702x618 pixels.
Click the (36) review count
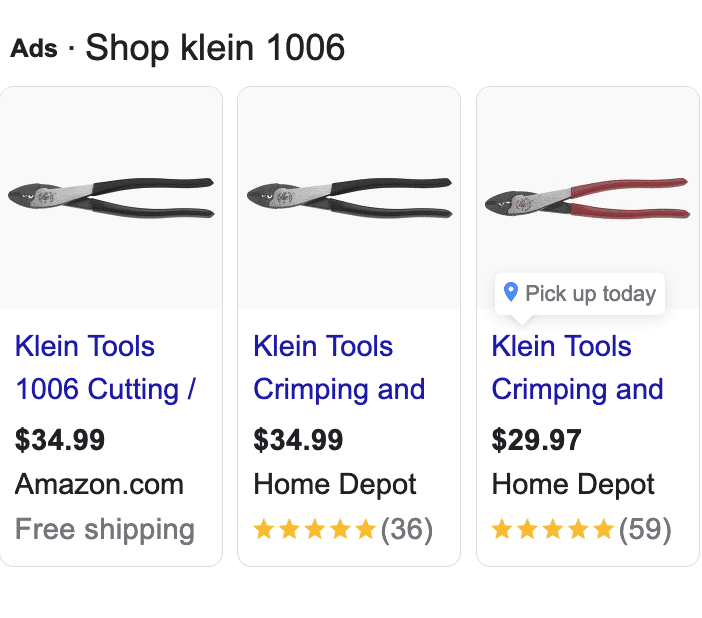pyautogui.click(x=407, y=529)
